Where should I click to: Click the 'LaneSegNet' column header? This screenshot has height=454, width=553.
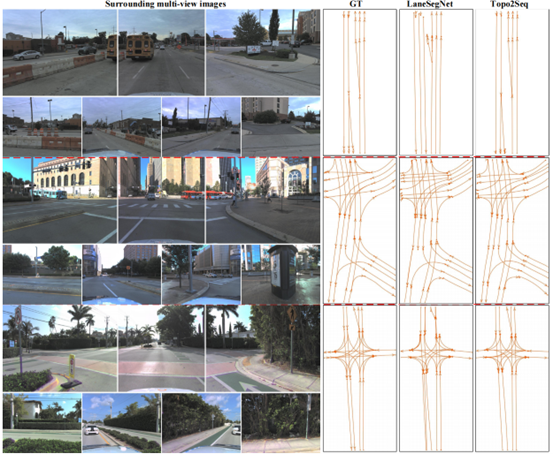tap(430, 4)
